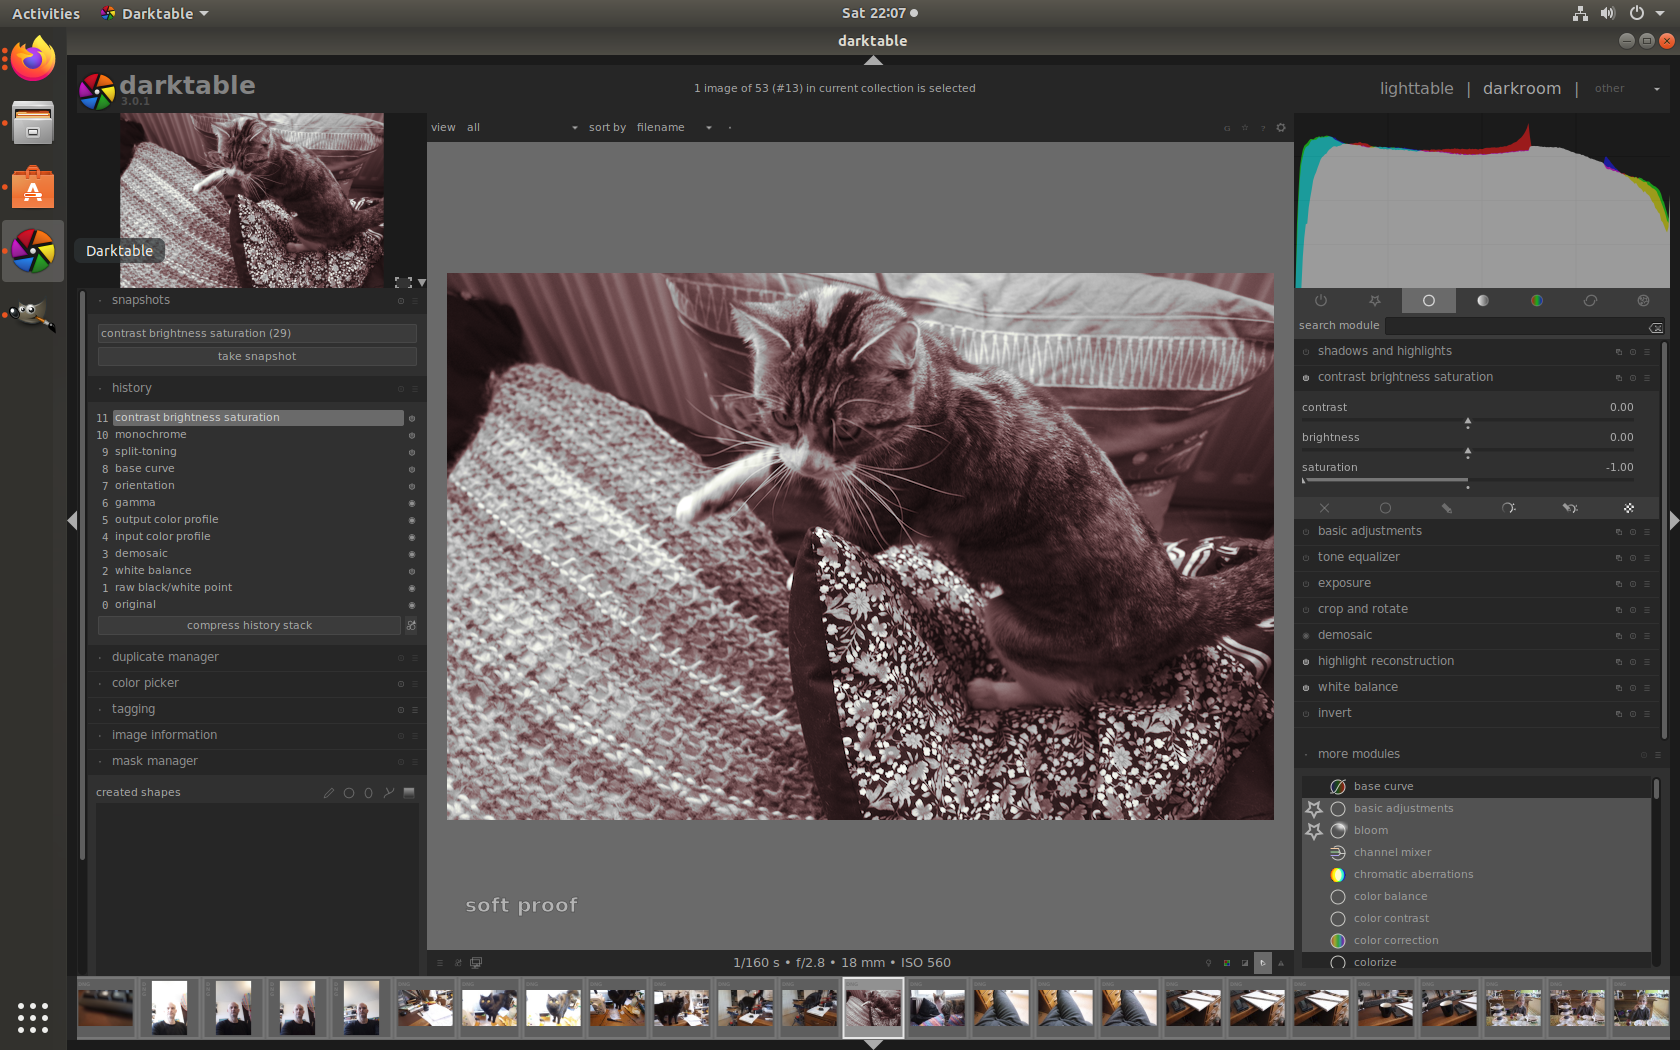Open Ubuntu Software from the dock
This screenshot has height=1050, width=1680.
[33, 187]
